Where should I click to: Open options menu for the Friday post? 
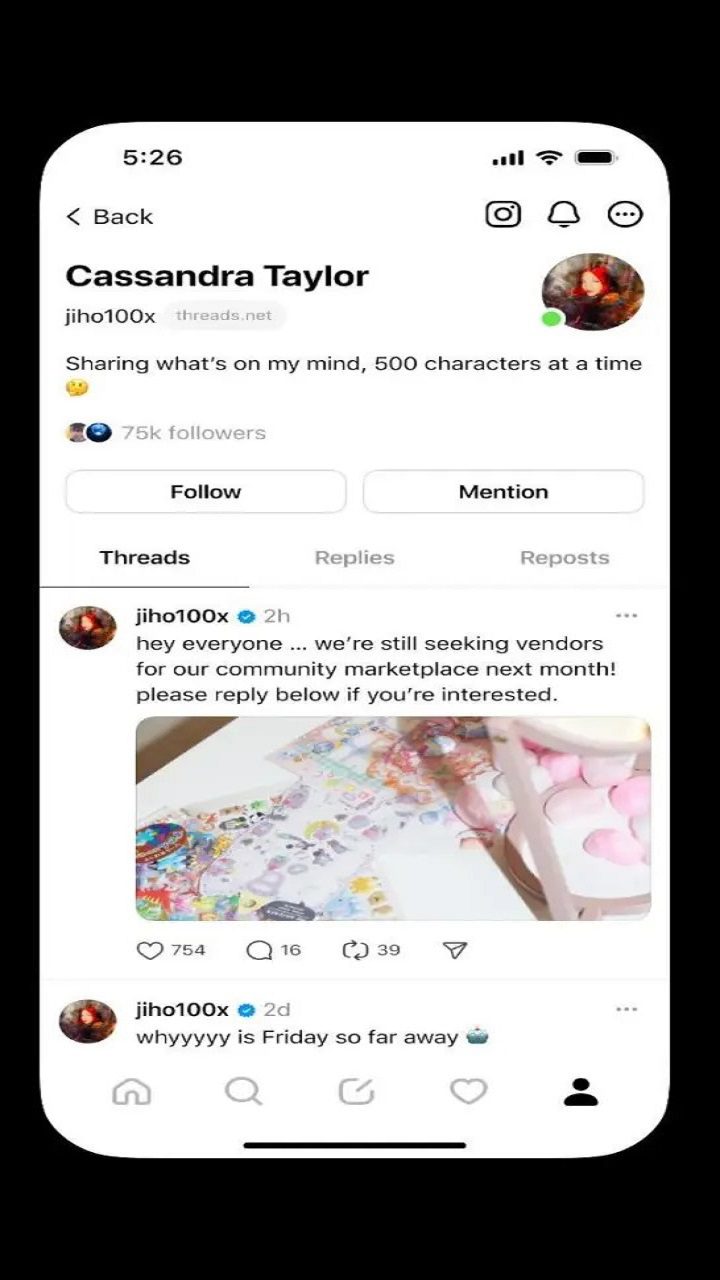point(627,1010)
